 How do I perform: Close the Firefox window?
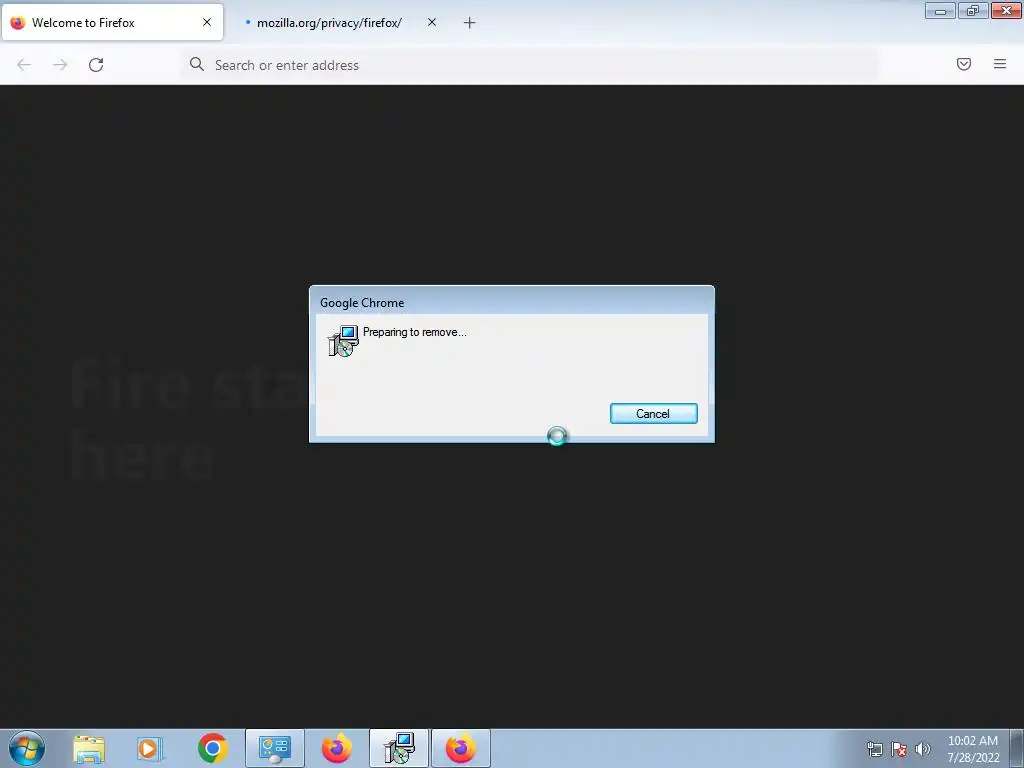[1006, 10]
